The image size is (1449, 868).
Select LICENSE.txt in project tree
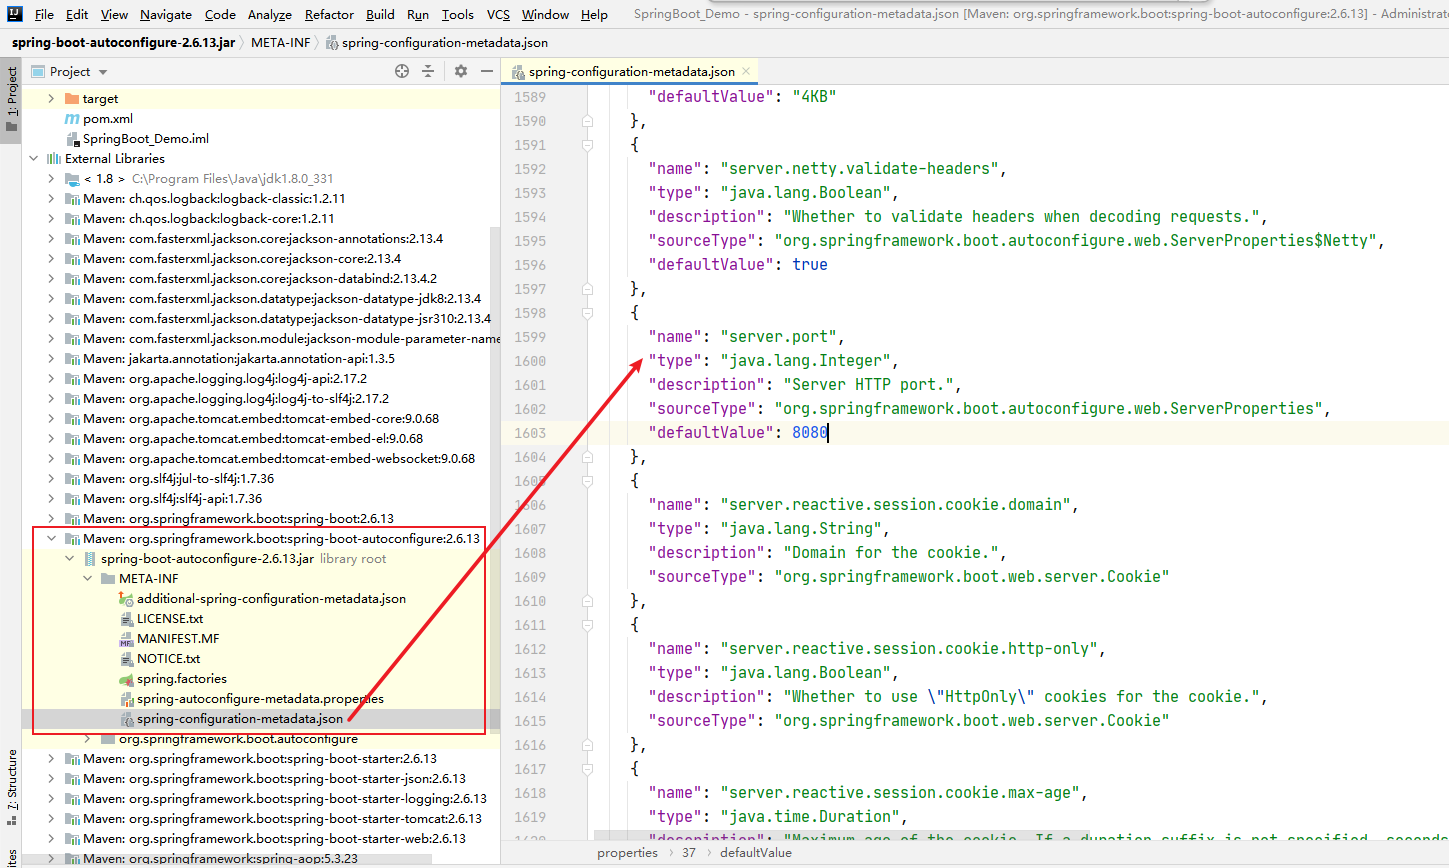[x=170, y=618]
